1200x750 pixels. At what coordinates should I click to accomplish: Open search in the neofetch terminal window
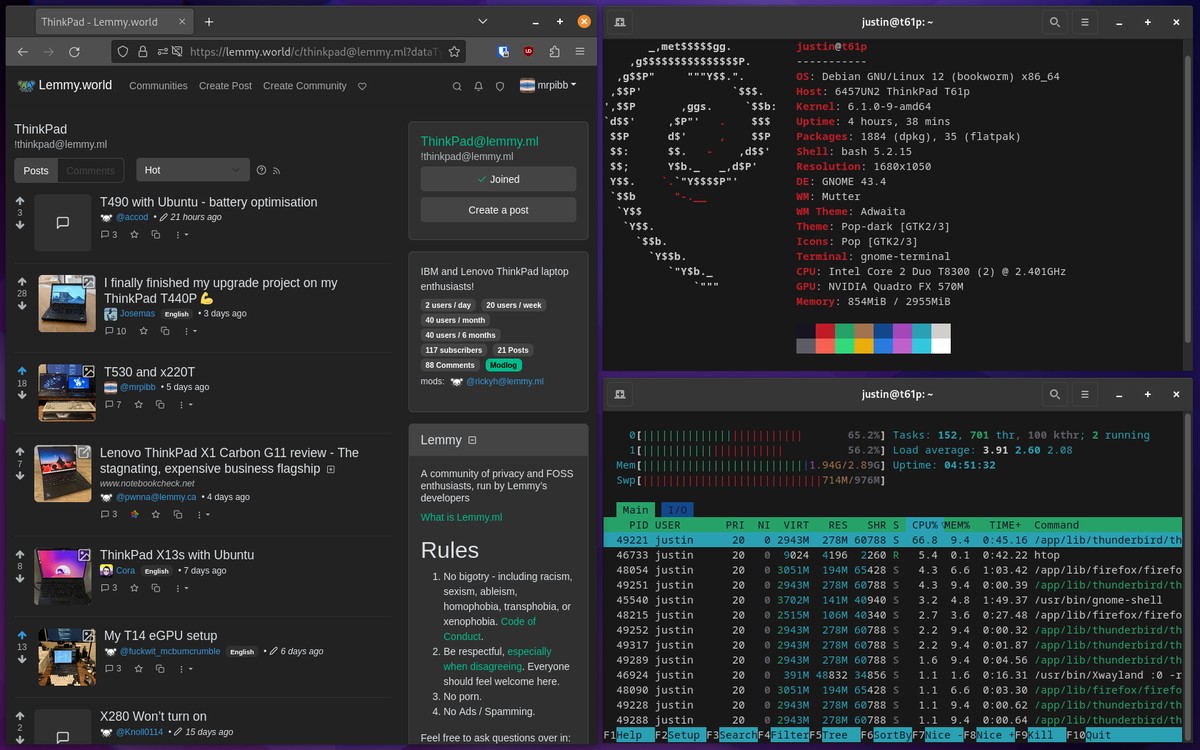tap(1054, 22)
